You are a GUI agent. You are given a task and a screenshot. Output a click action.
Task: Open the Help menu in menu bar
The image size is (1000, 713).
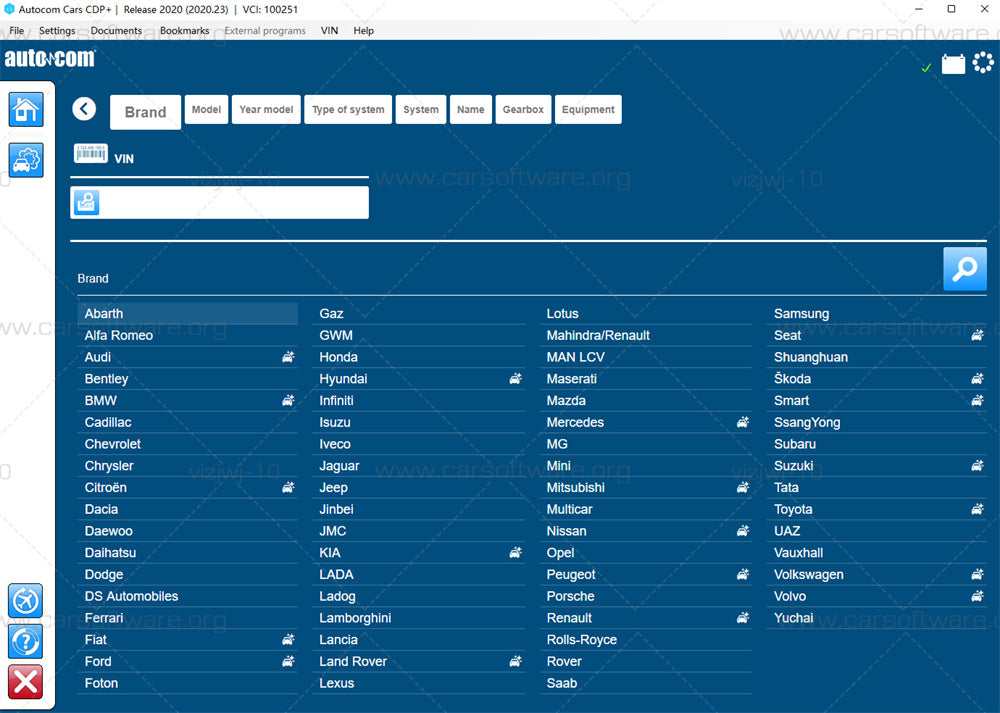click(x=364, y=31)
